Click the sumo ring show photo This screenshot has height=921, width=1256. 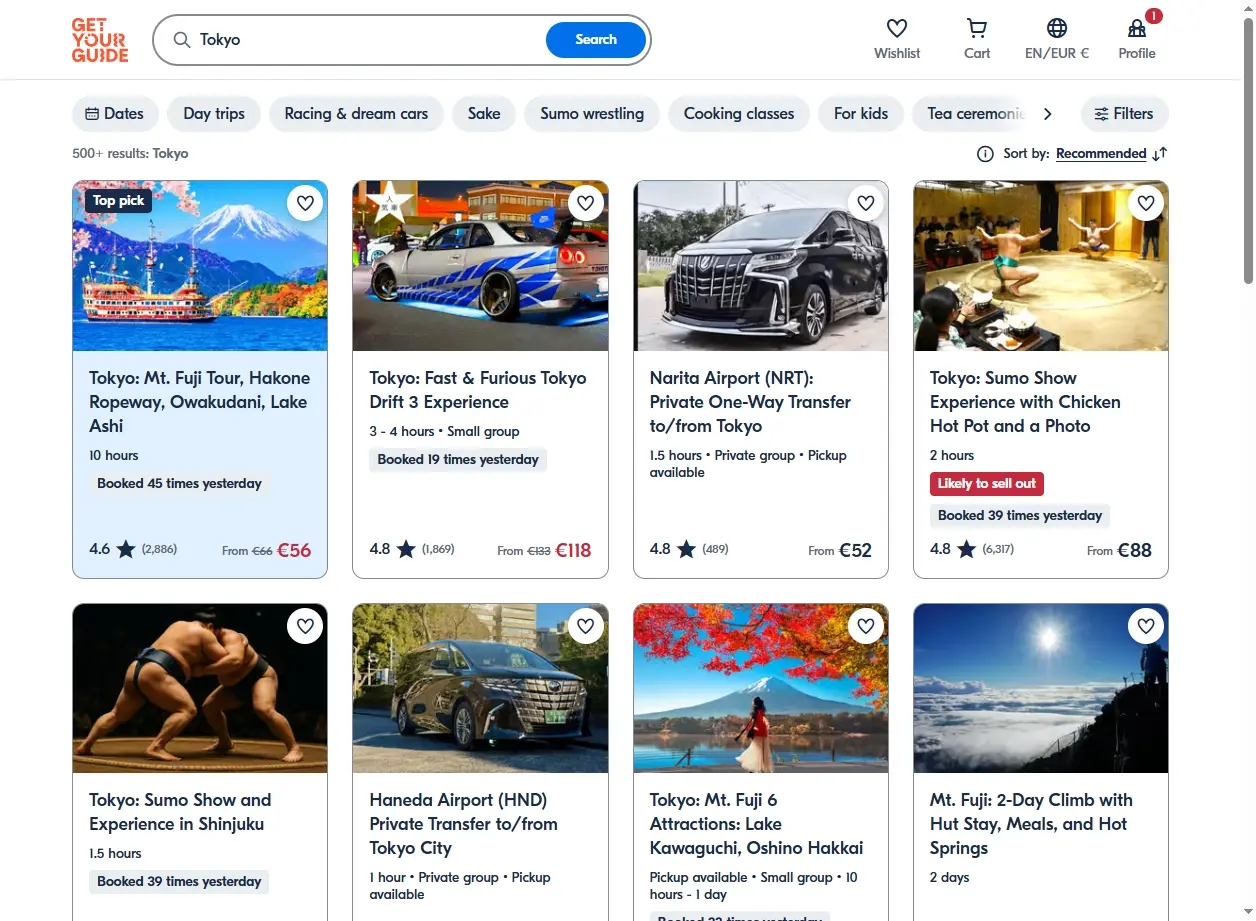(1041, 266)
